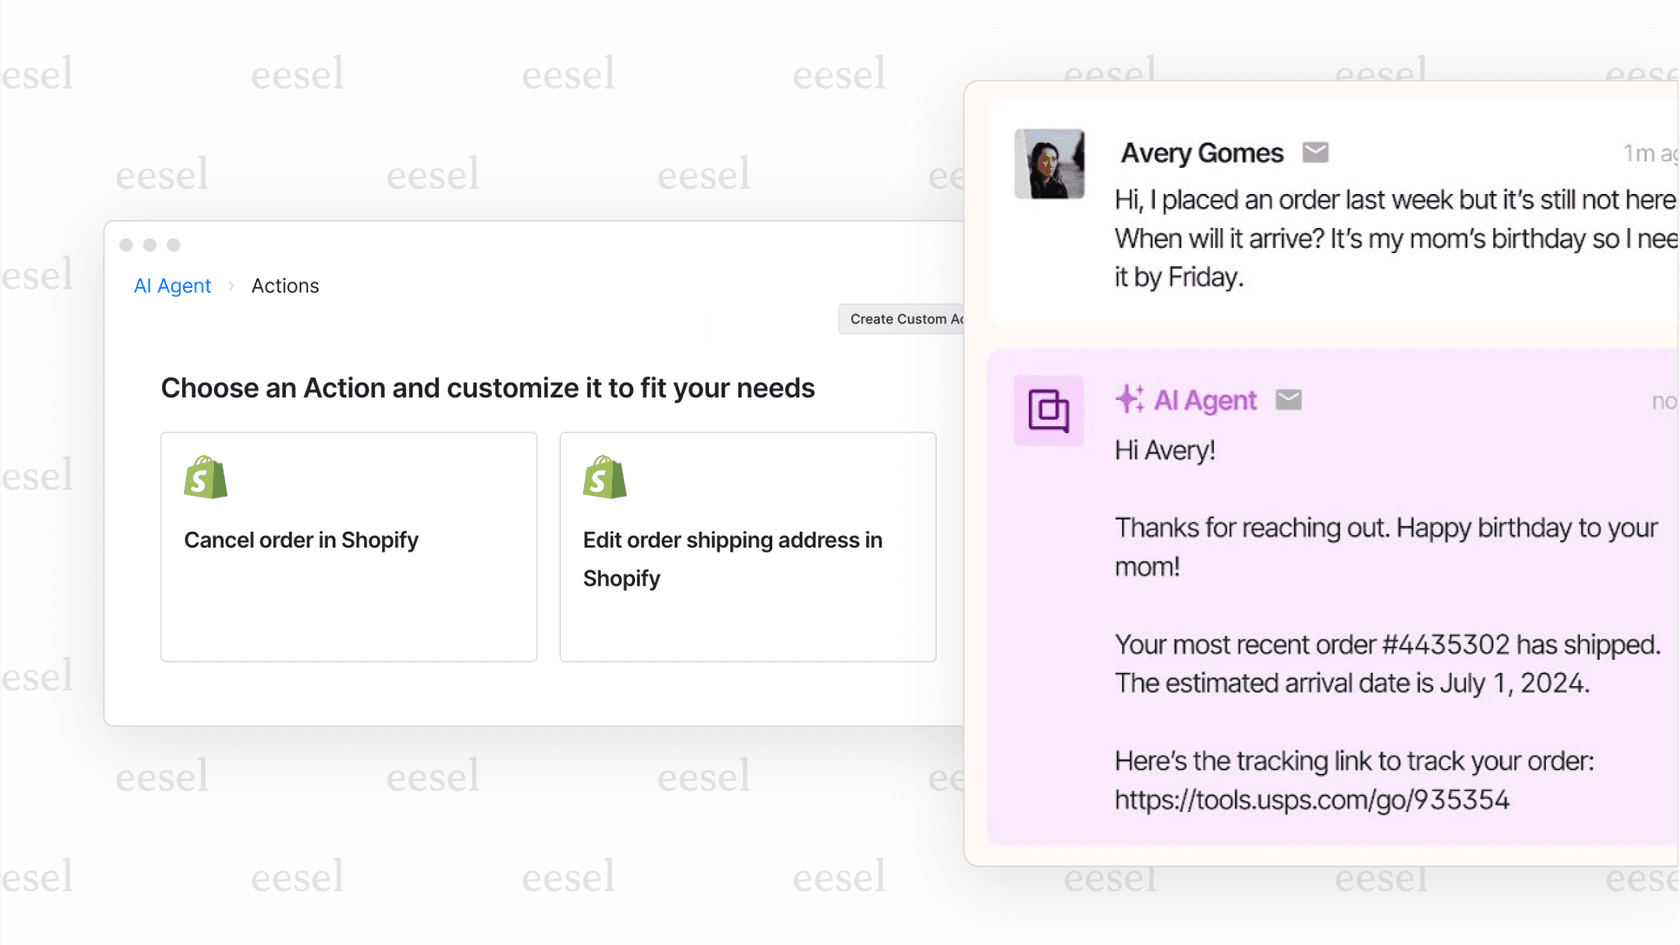This screenshot has width=1680, height=945.
Task: Click the gray traffic-light dot in the window header
Action: [174, 244]
